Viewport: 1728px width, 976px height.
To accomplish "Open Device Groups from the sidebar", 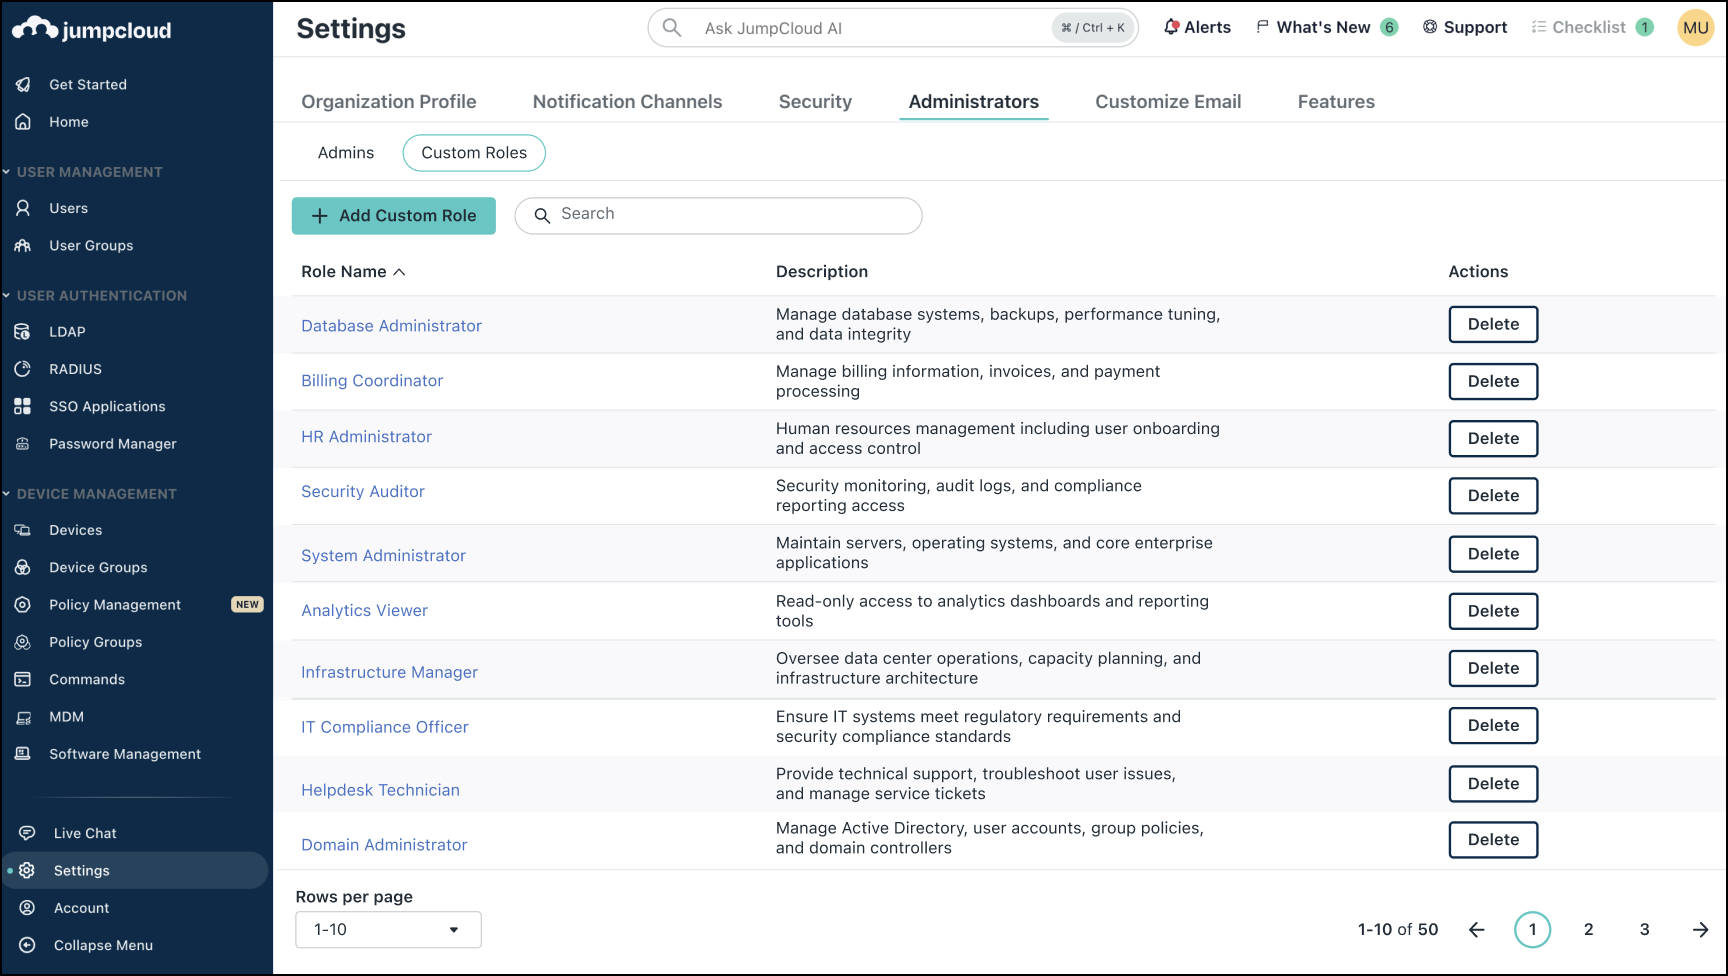I will click(x=97, y=567).
